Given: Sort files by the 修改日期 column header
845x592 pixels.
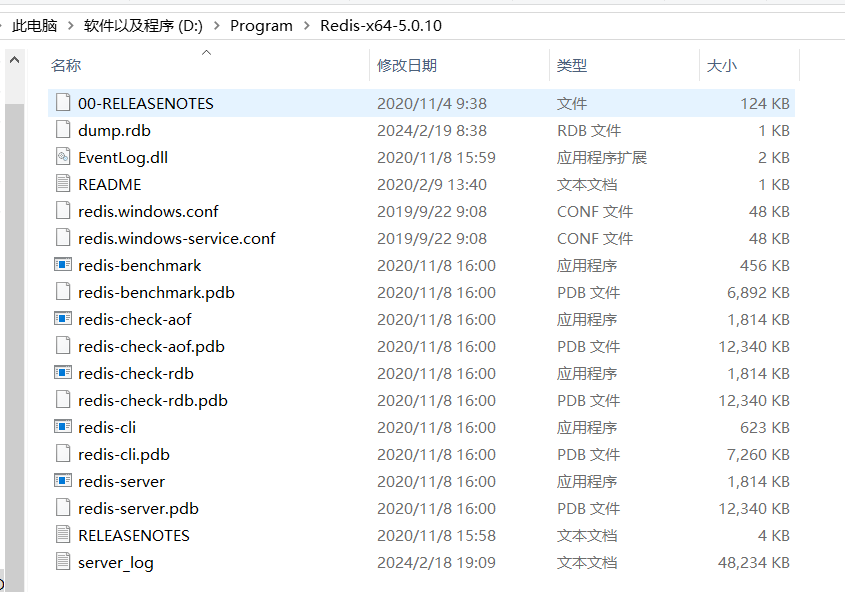Looking at the screenshot, I should pos(407,66).
